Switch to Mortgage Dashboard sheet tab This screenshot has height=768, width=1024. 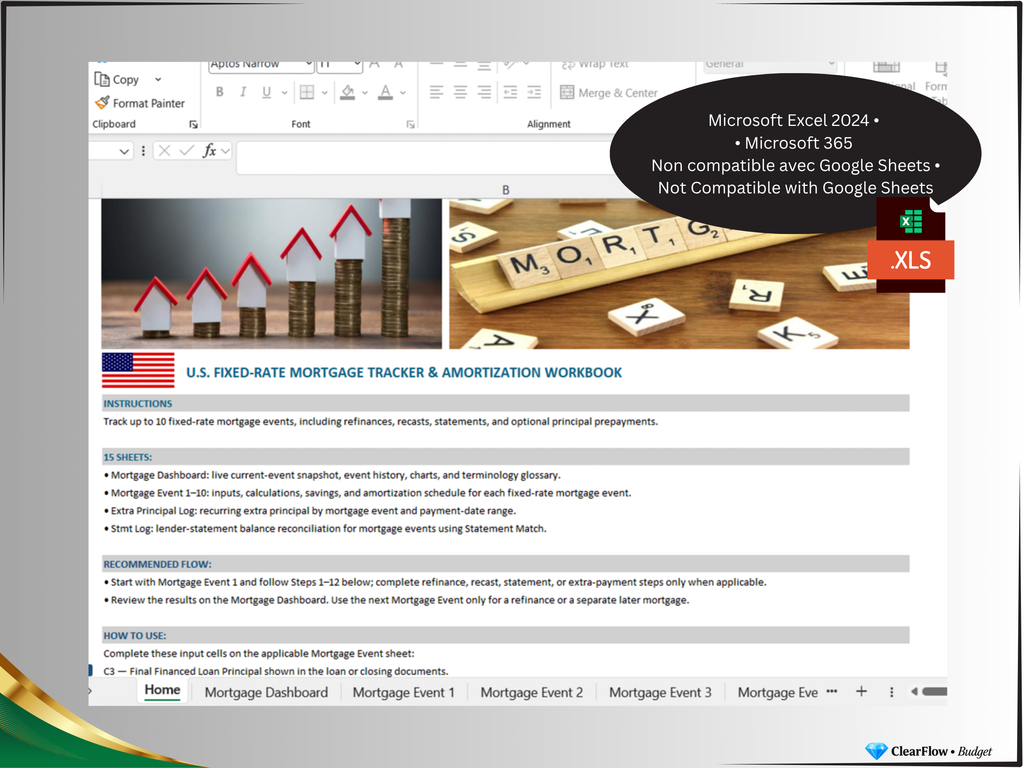pyautogui.click(x=266, y=692)
